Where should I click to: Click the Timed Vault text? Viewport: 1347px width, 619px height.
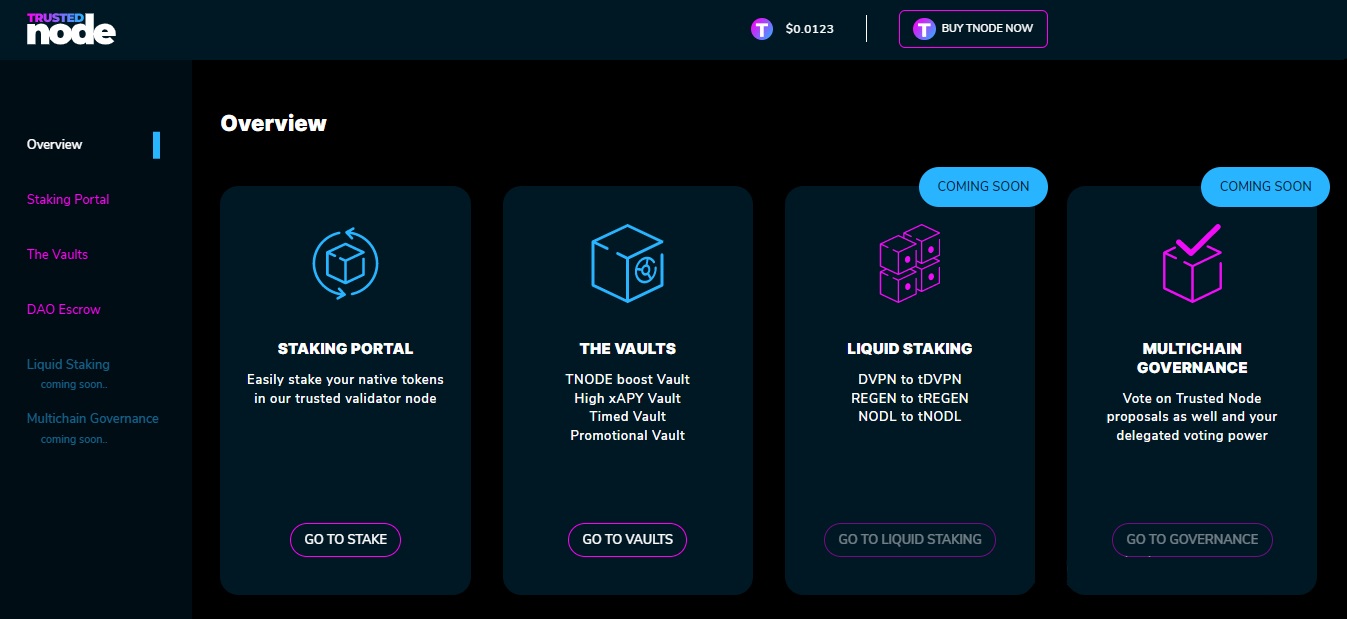628,417
